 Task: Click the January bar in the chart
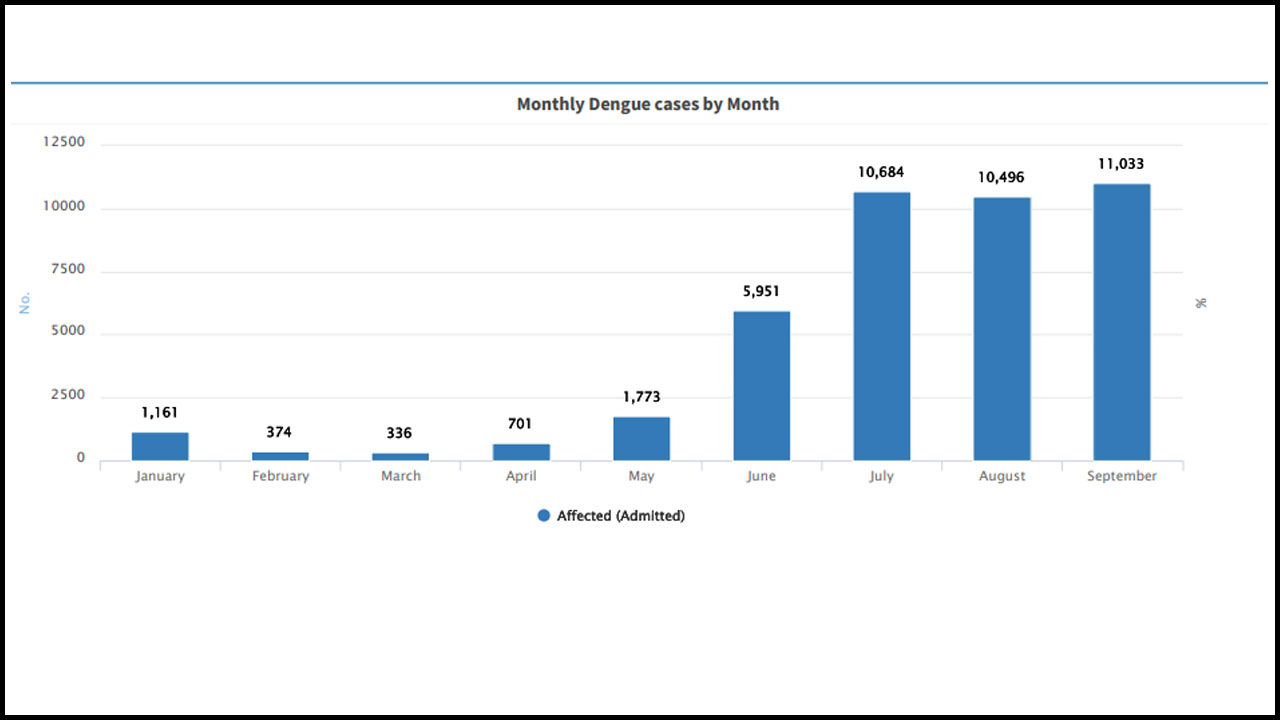[x=160, y=446]
